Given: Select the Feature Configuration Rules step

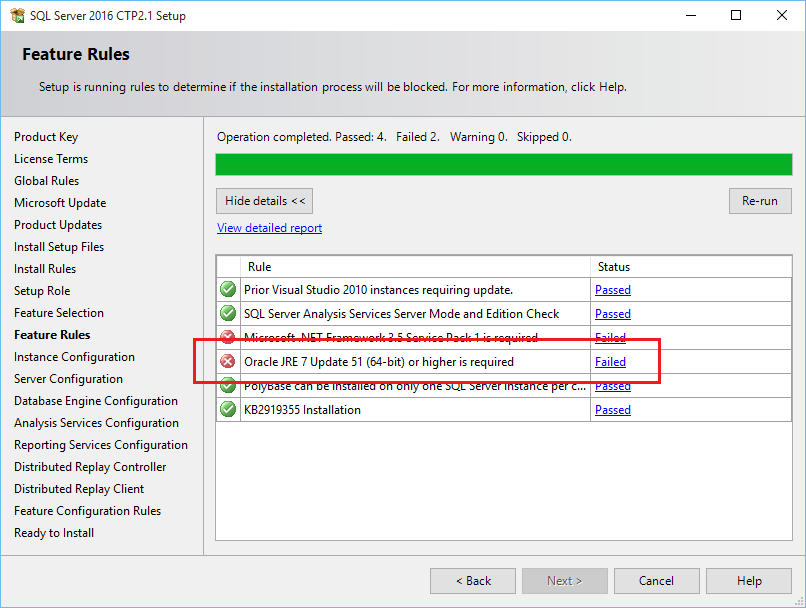Looking at the screenshot, I should (87, 511).
